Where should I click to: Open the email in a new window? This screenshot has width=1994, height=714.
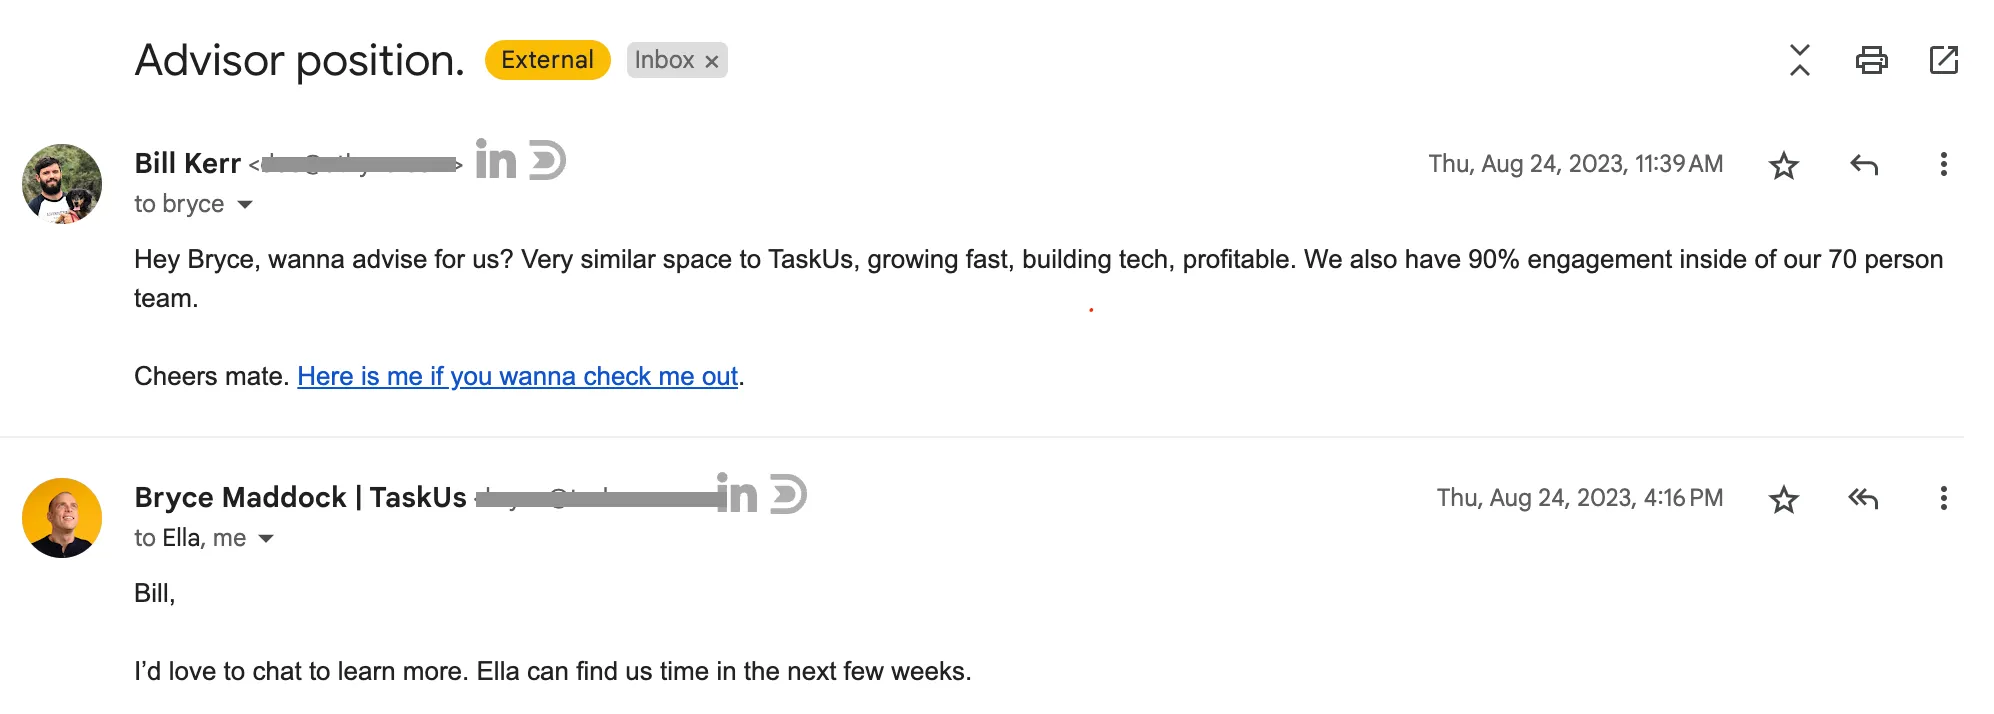[1943, 60]
